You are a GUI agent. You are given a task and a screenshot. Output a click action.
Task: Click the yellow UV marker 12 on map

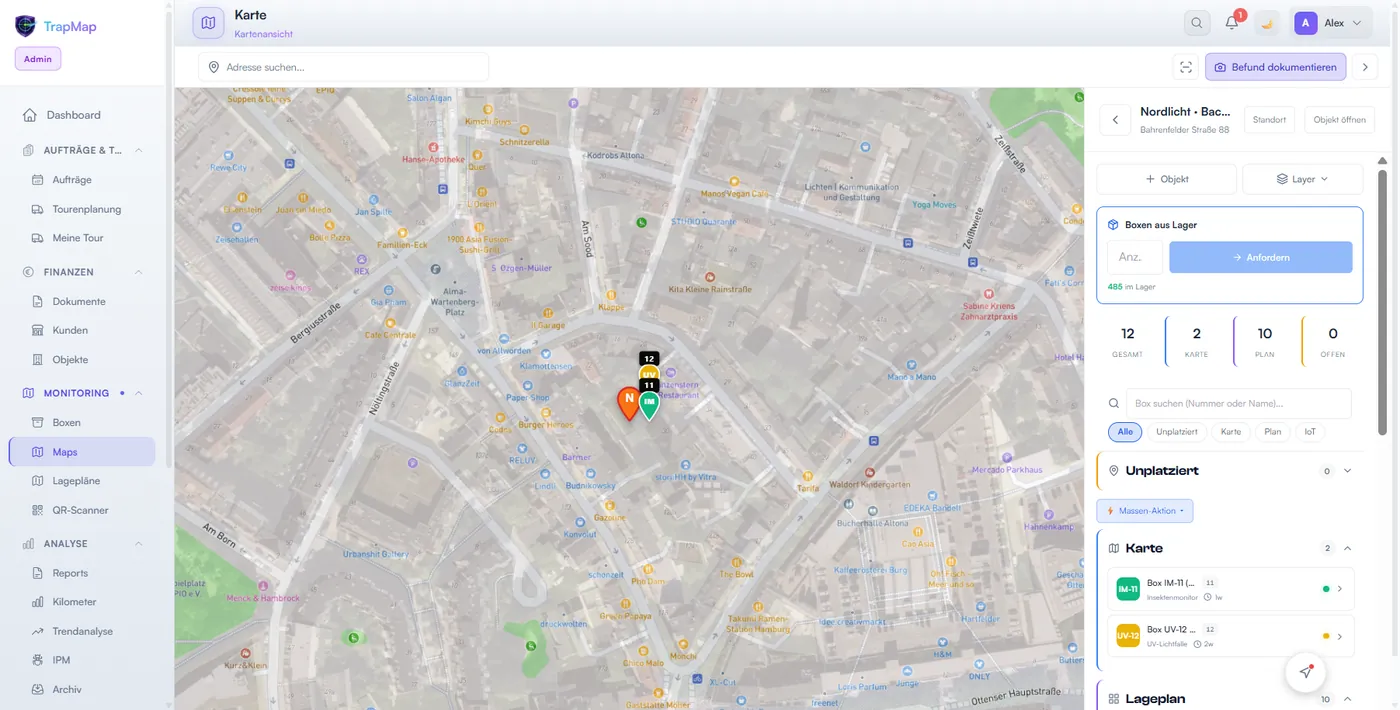(x=649, y=367)
